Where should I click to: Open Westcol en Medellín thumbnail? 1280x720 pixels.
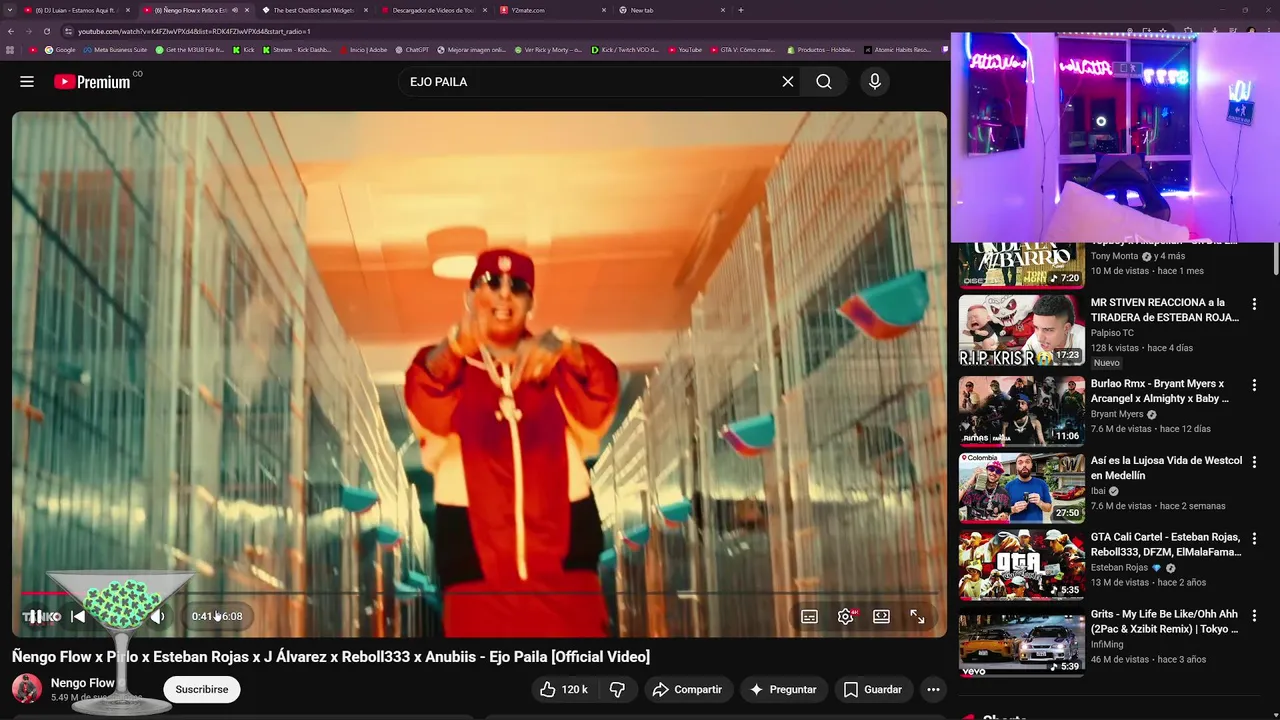(1021, 488)
